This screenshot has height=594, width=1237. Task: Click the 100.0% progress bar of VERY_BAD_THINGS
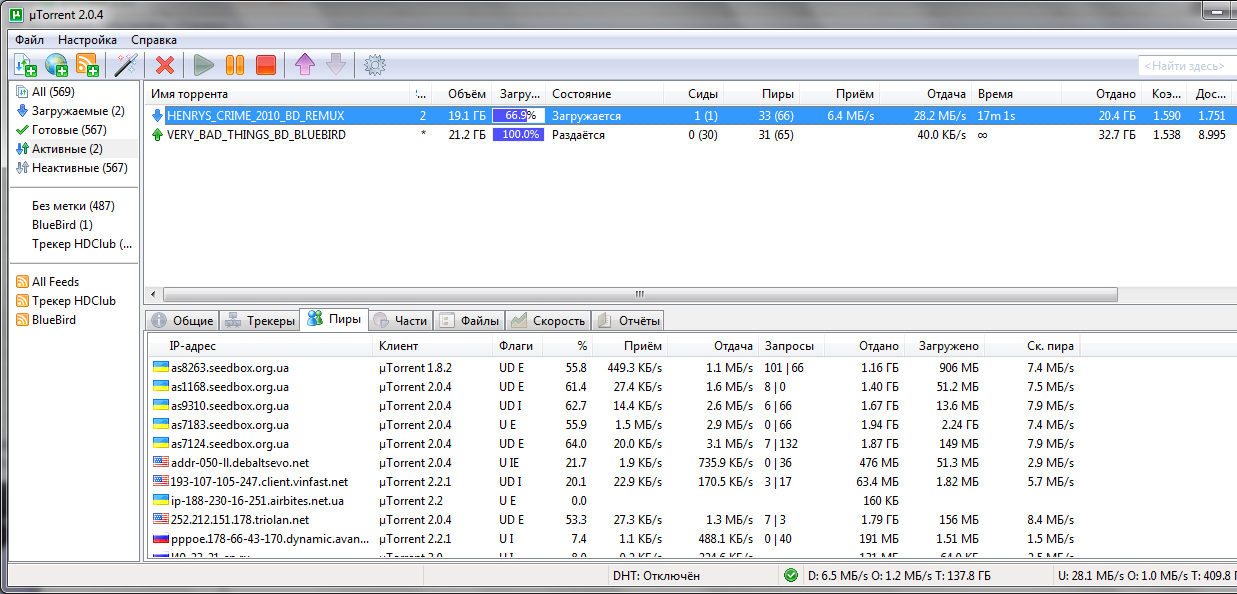(x=518, y=135)
